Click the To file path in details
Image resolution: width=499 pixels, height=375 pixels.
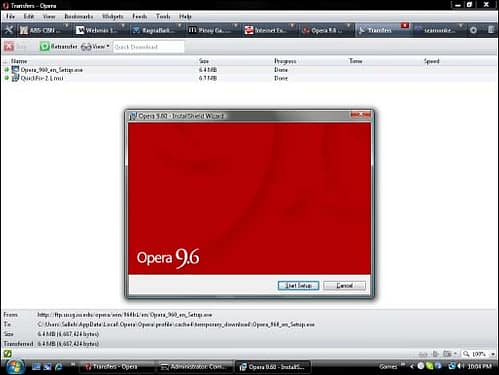(x=176, y=324)
